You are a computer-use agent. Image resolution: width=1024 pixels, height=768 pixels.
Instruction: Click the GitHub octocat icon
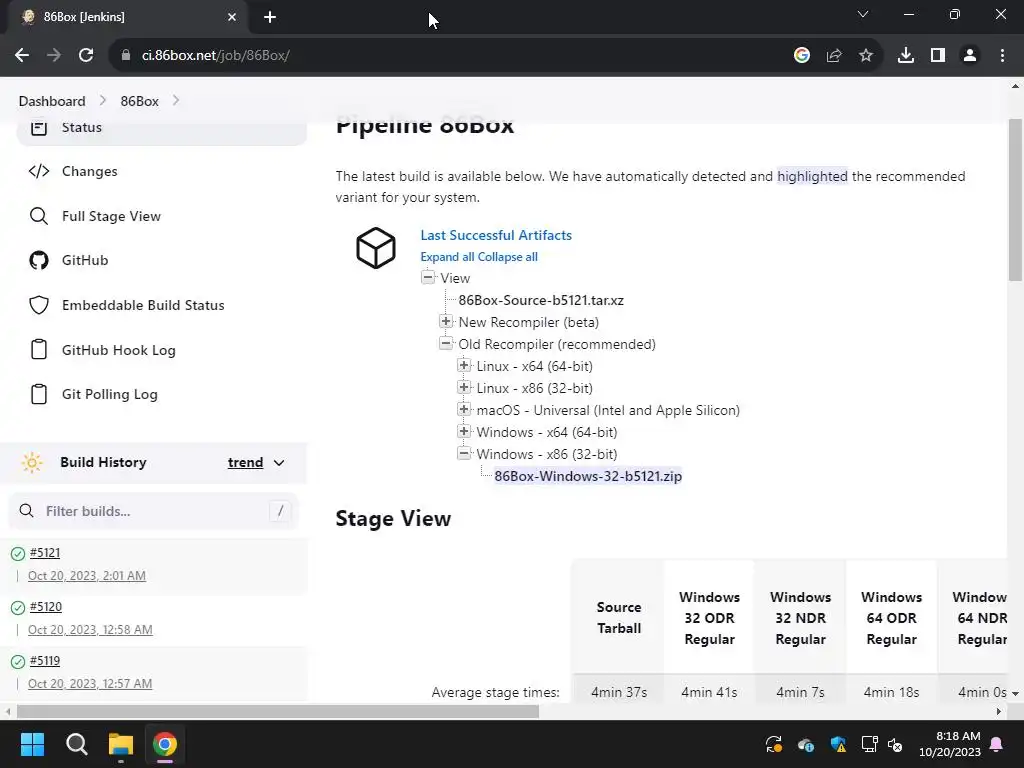[x=39, y=261]
